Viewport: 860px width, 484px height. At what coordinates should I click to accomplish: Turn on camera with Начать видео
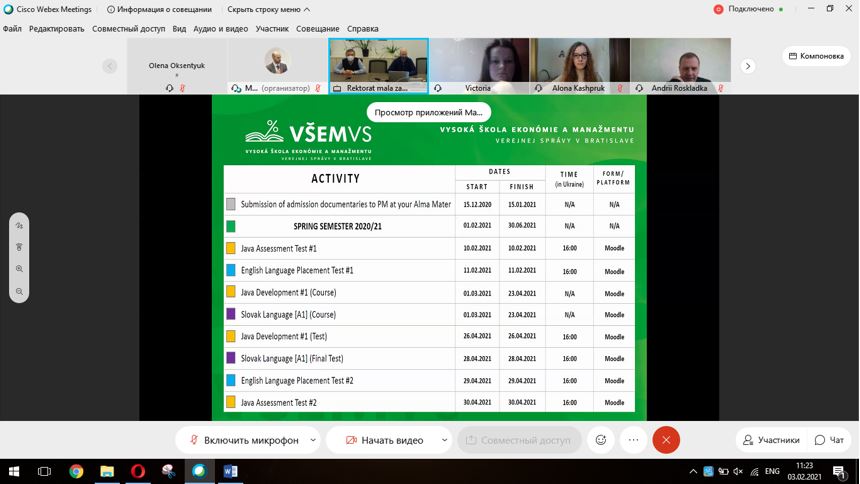click(381, 440)
